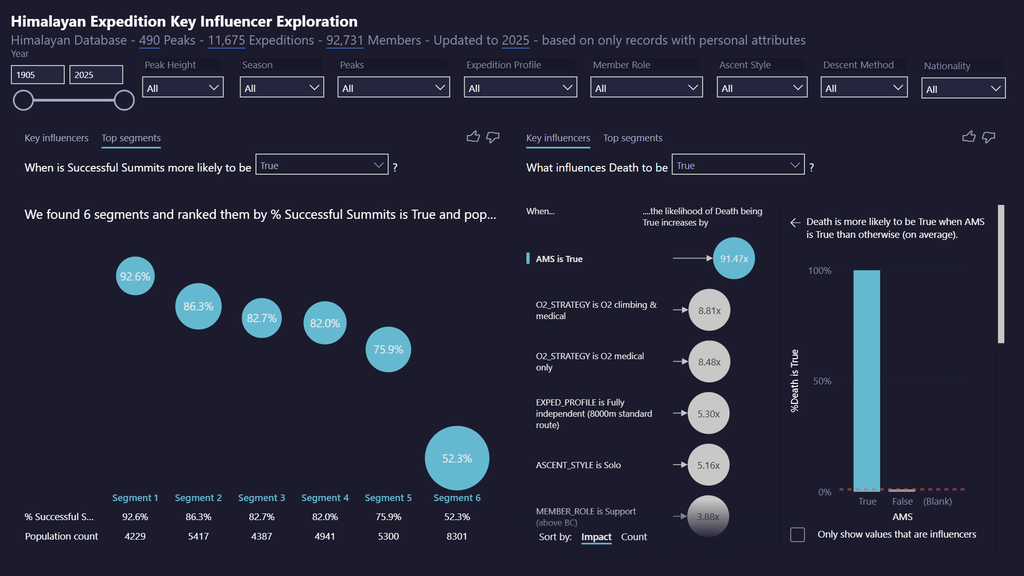1024x576 pixels.
Task: Open the Death True value dropdown
Action: click(x=738, y=165)
